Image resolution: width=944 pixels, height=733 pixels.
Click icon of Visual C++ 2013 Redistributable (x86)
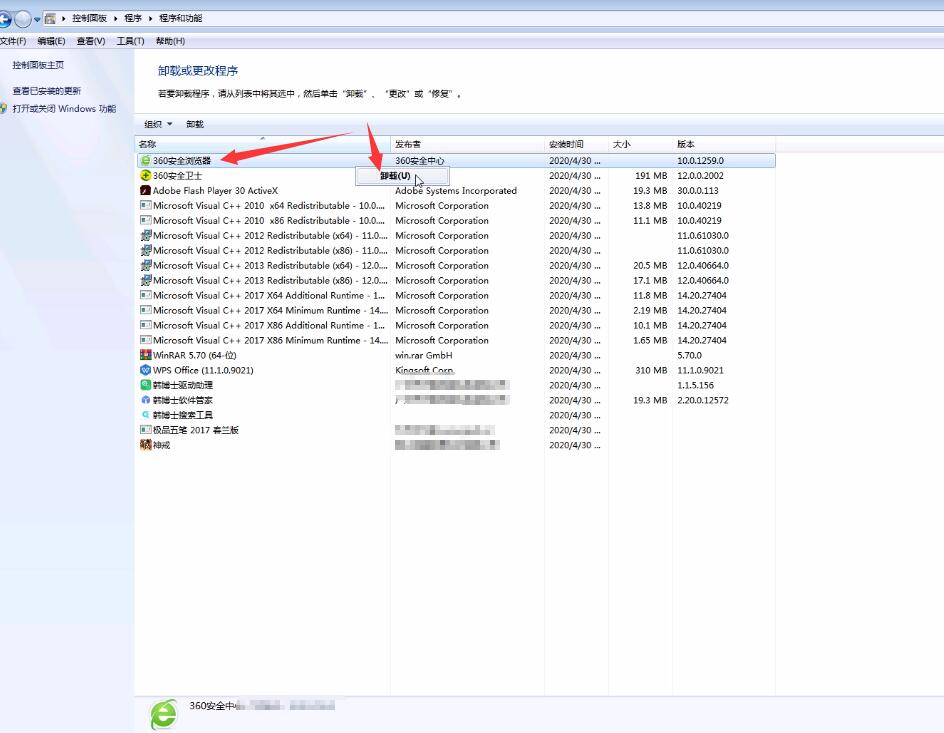pos(145,280)
